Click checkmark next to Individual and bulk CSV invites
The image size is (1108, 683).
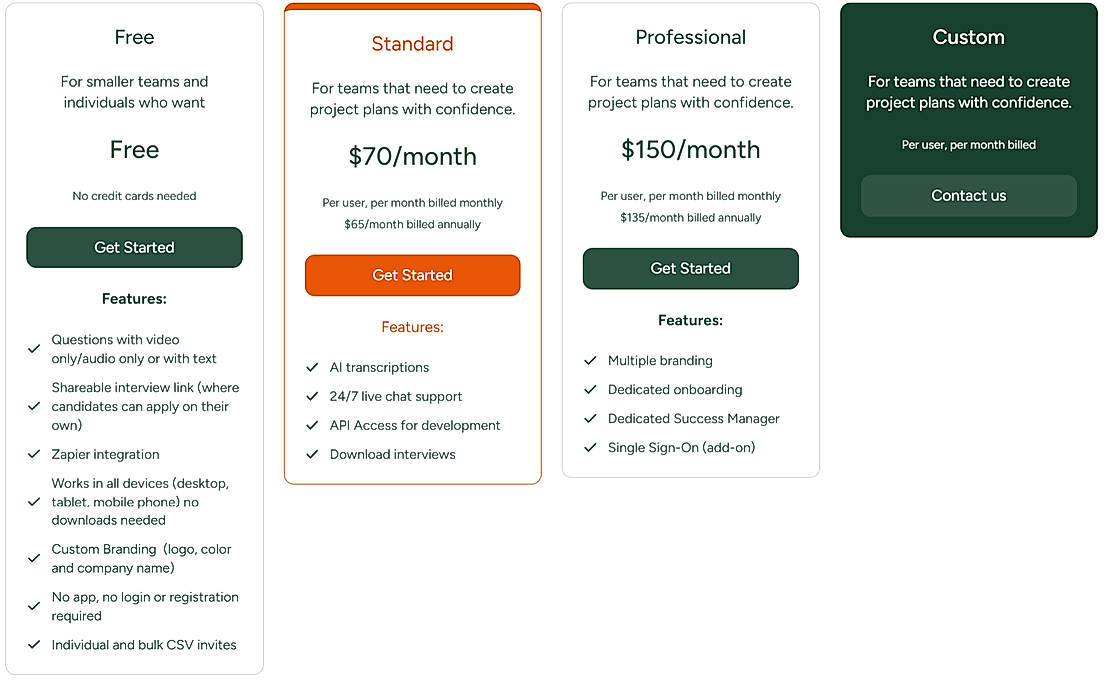34,645
